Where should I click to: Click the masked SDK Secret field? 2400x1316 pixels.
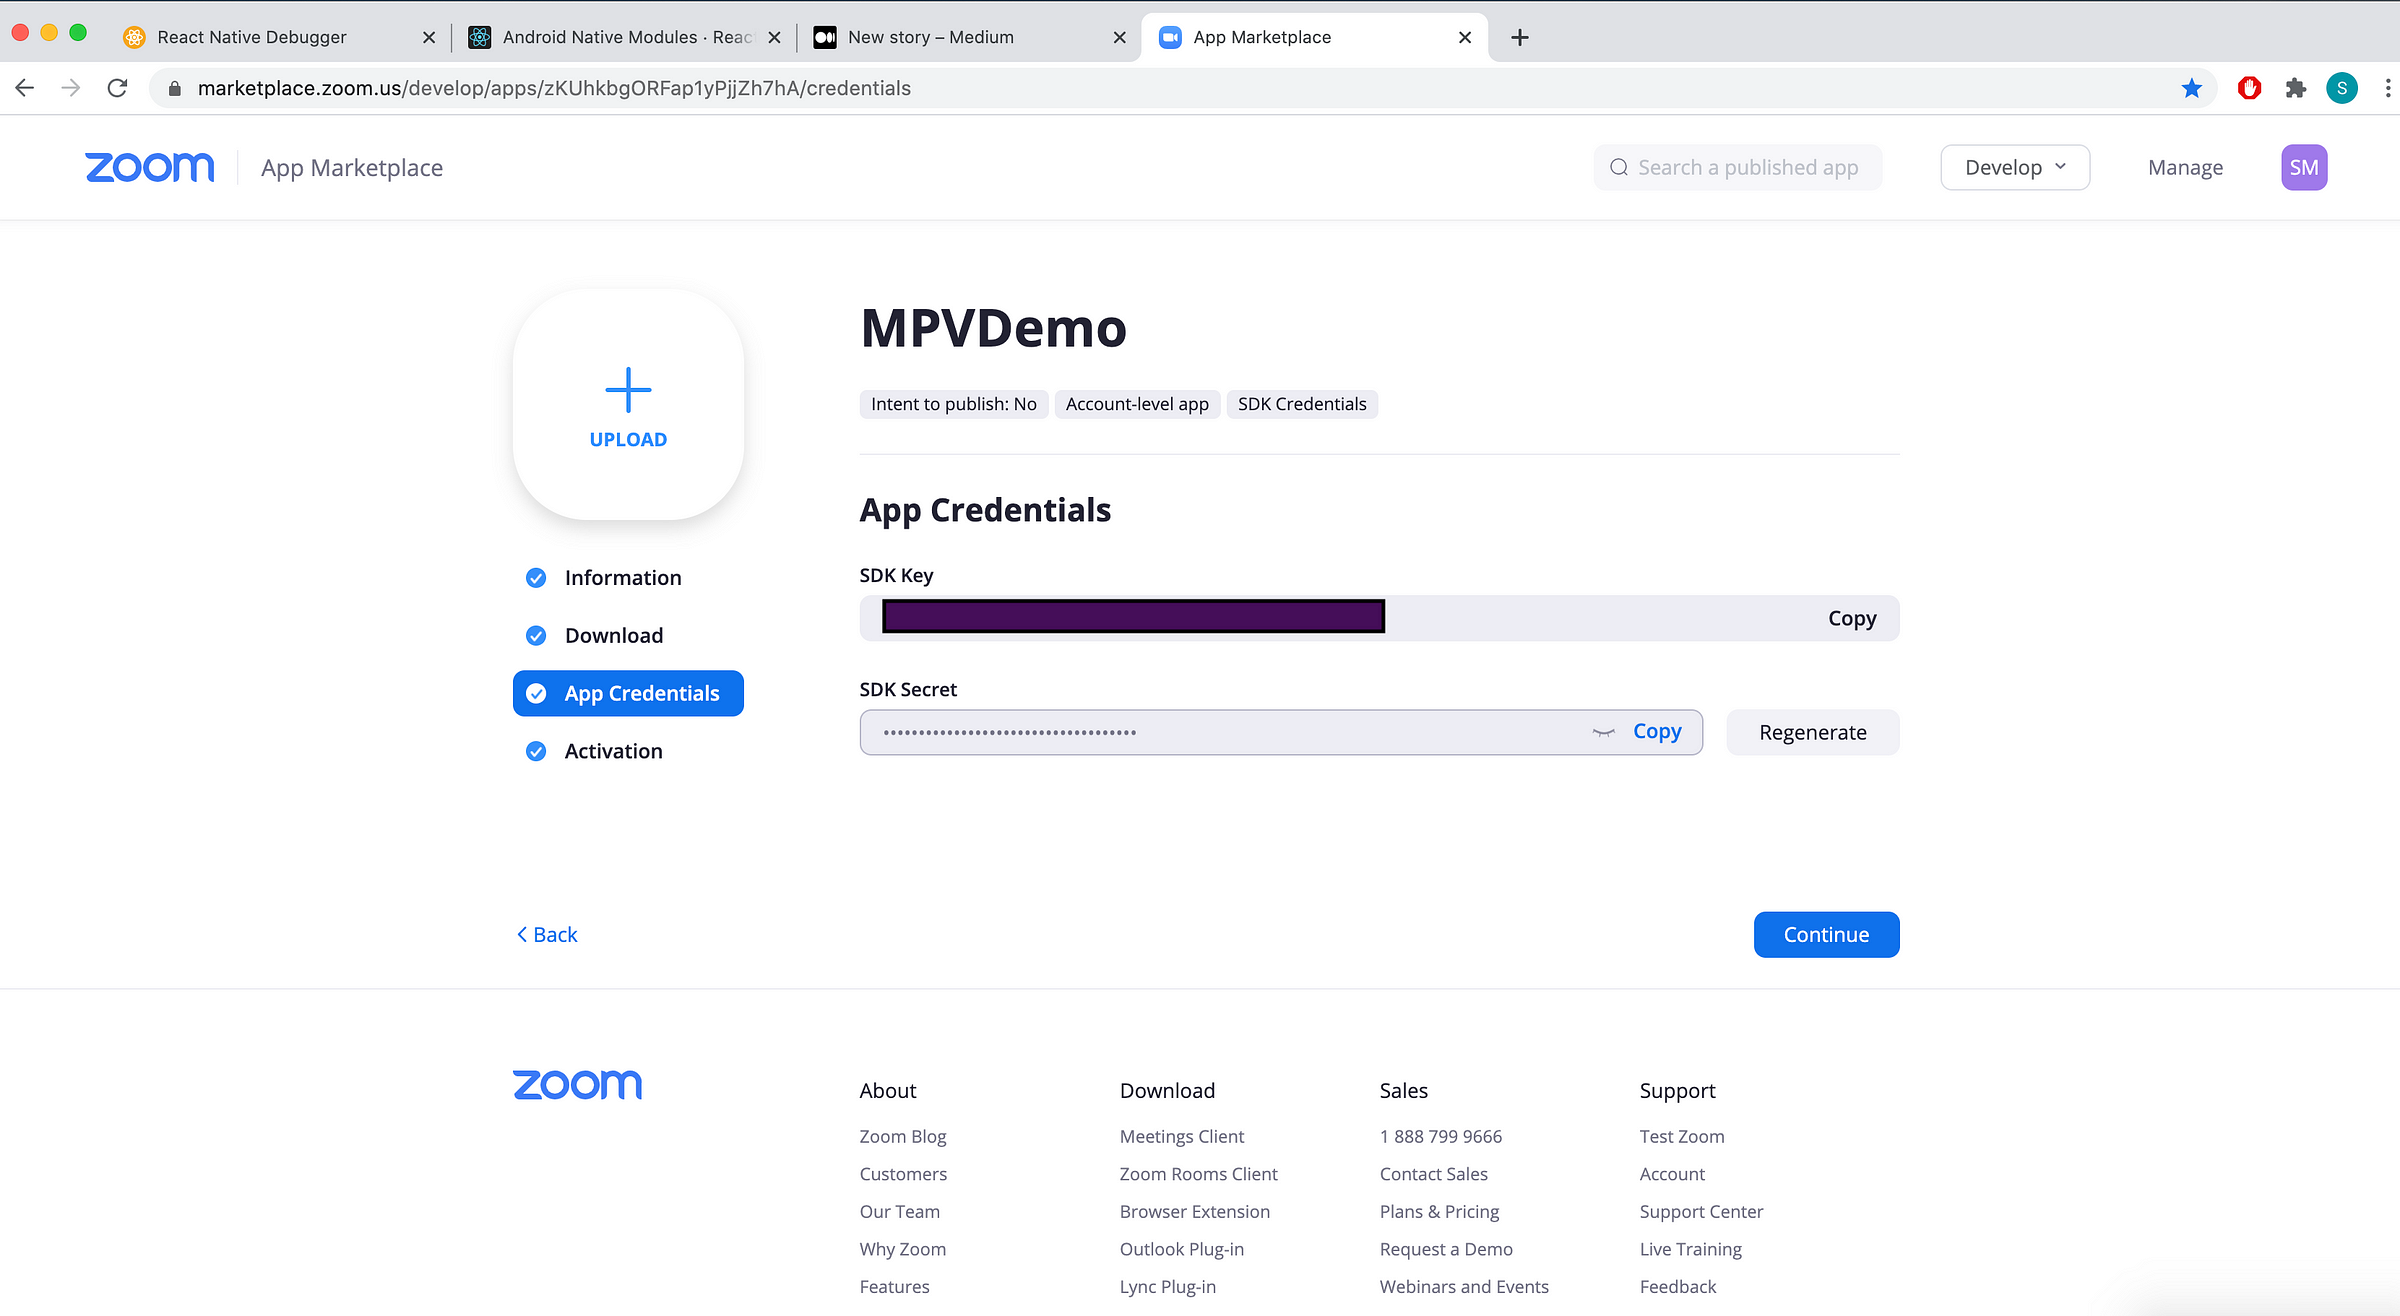(1281, 732)
